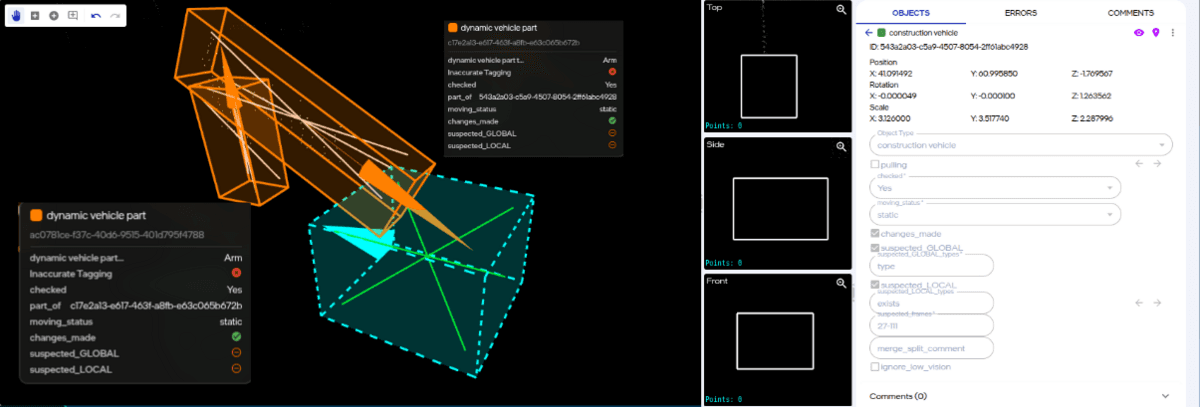
Task: Enable the ignore_low_vision checkbox
Action: coord(875,367)
